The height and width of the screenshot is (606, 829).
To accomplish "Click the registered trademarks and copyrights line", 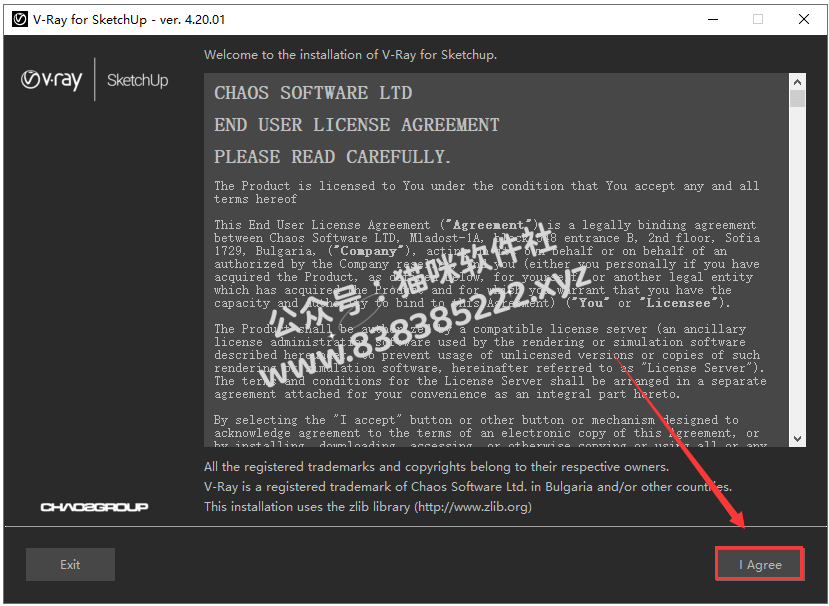I will point(436,466).
